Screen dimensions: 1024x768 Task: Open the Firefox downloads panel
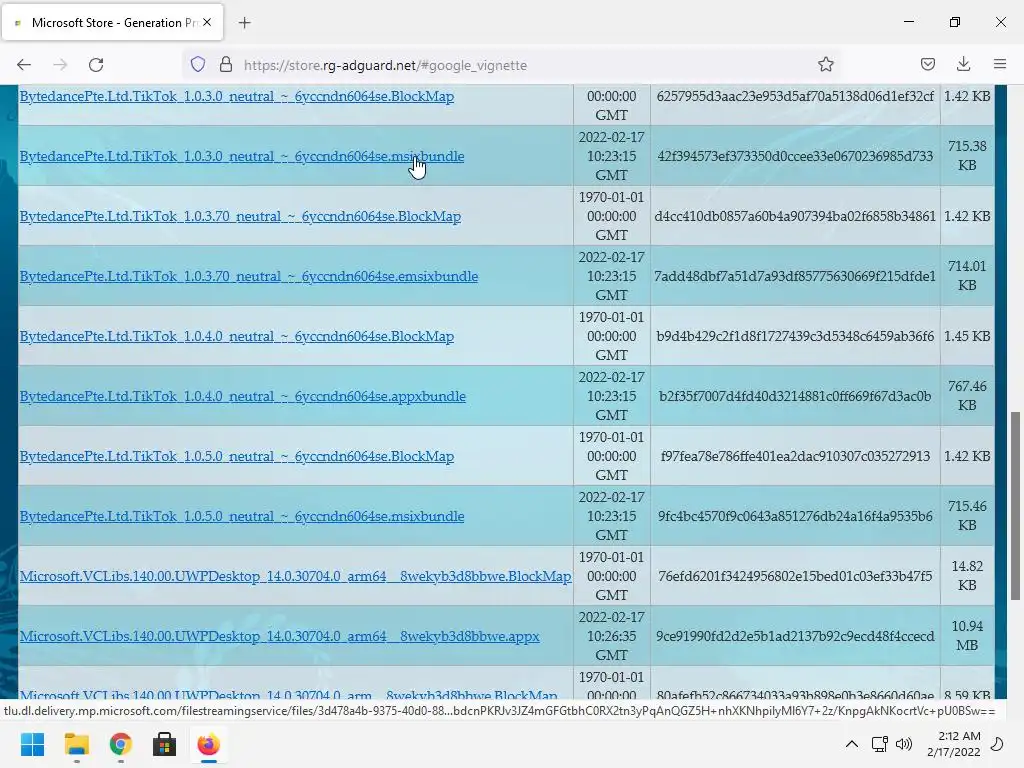coord(963,64)
